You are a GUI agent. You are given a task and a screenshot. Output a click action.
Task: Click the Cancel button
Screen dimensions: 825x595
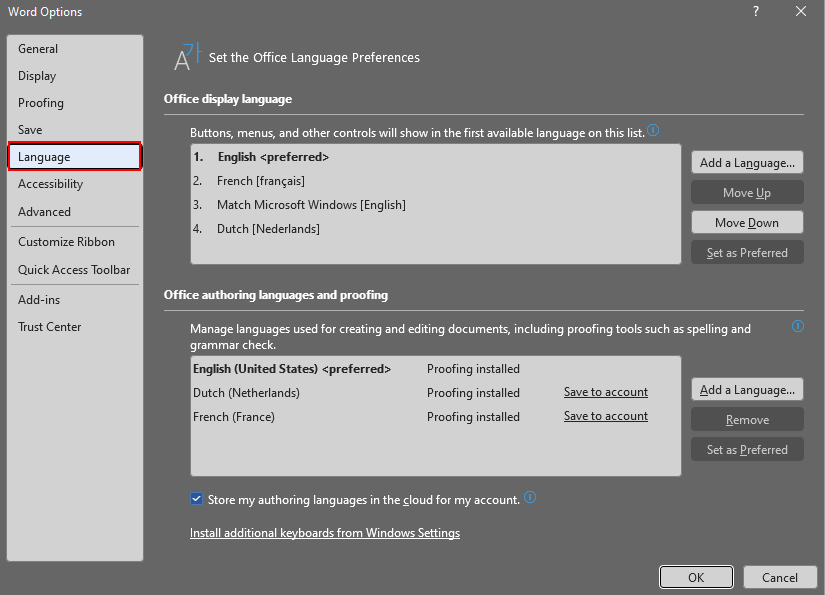[780, 577]
